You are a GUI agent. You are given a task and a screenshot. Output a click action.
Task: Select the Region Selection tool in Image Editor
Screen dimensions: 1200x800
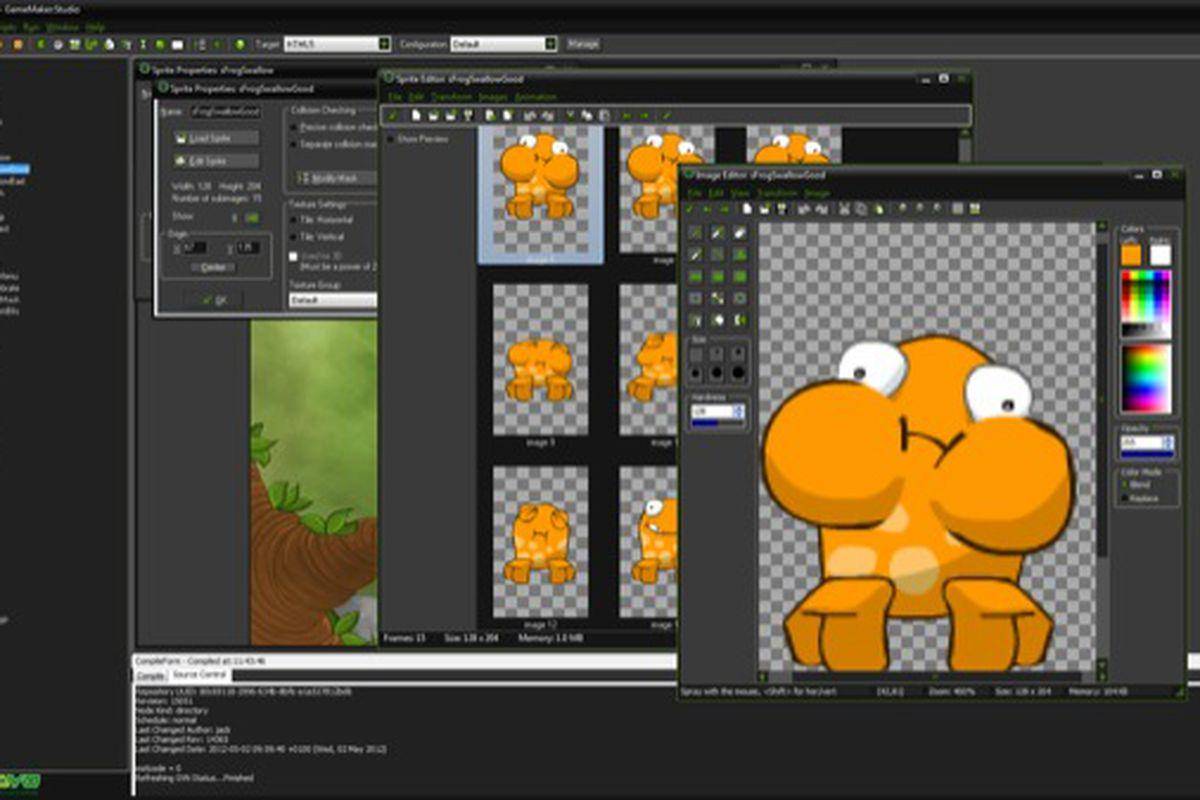point(695,299)
